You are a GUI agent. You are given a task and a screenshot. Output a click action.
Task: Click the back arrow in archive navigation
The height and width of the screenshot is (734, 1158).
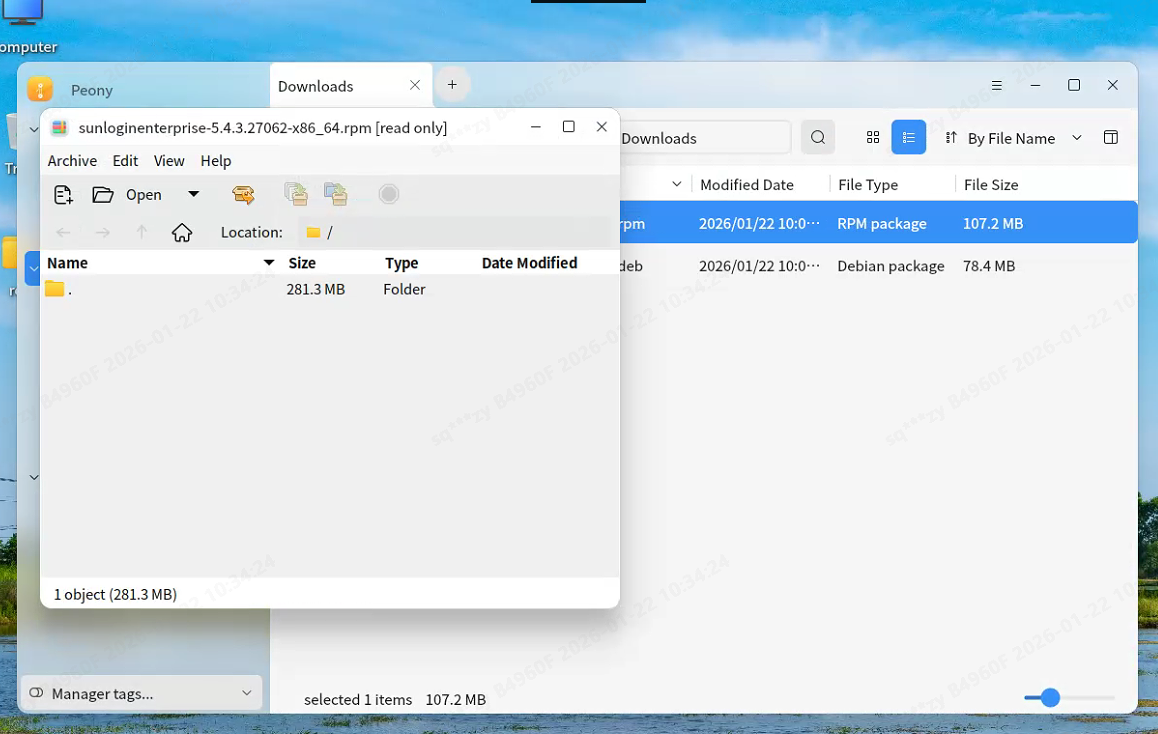62,232
